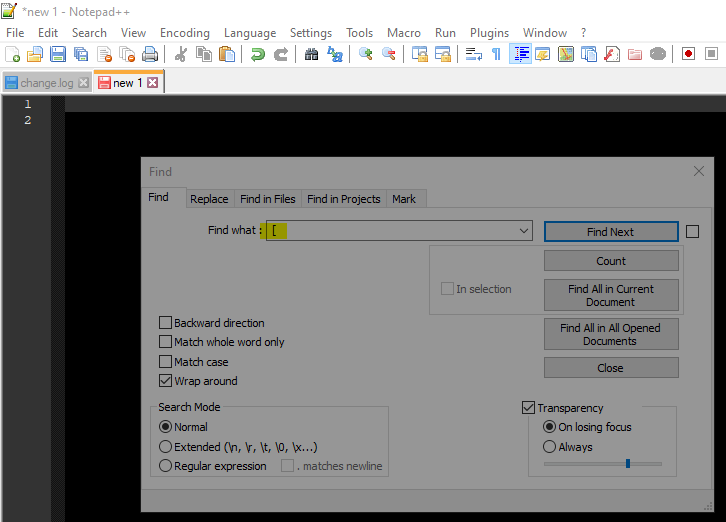The image size is (726, 522).
Task: Click the Print toolbar icon
Action: (150, 54)
